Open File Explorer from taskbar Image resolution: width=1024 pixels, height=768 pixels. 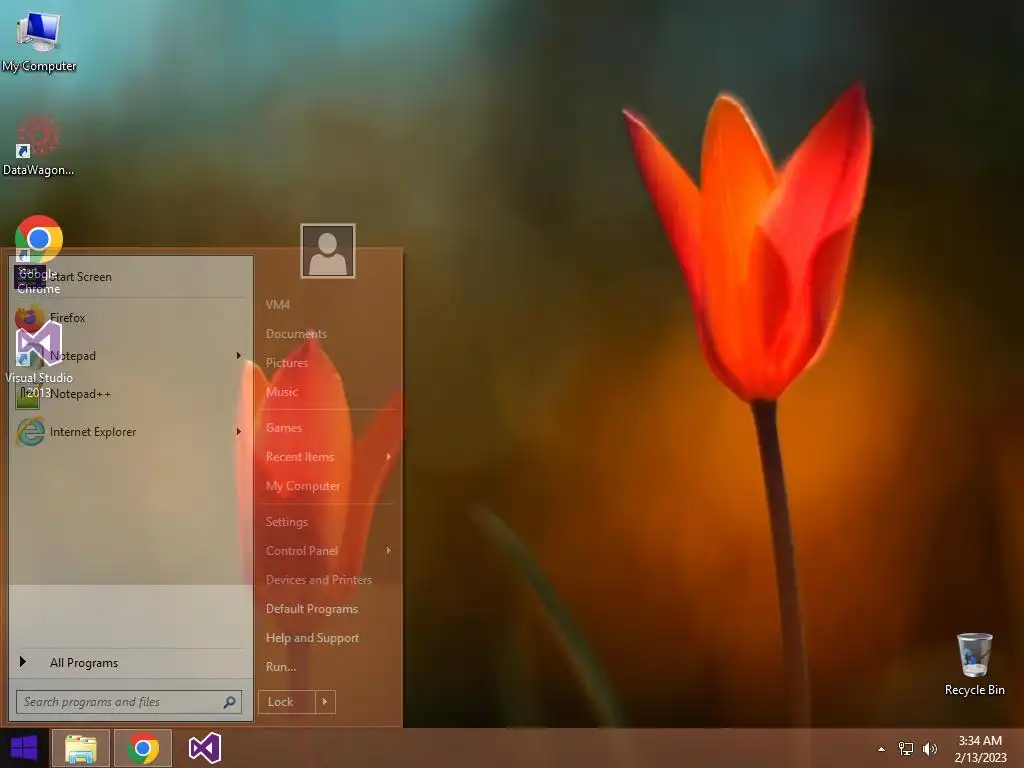[x=80, y=748]
